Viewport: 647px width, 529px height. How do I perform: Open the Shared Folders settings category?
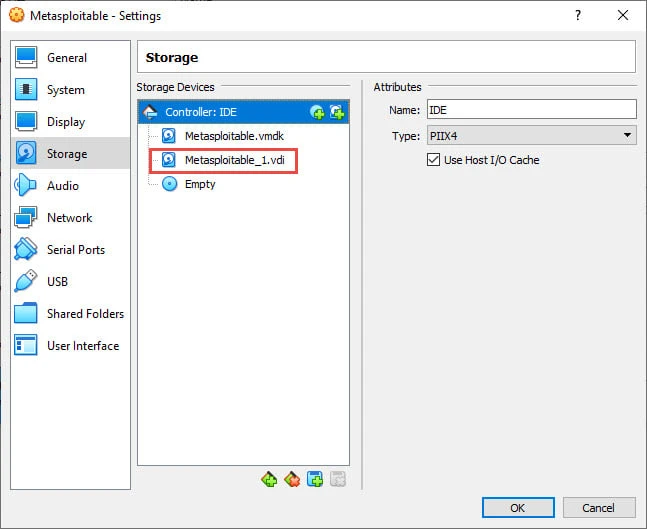coord(70,314)
